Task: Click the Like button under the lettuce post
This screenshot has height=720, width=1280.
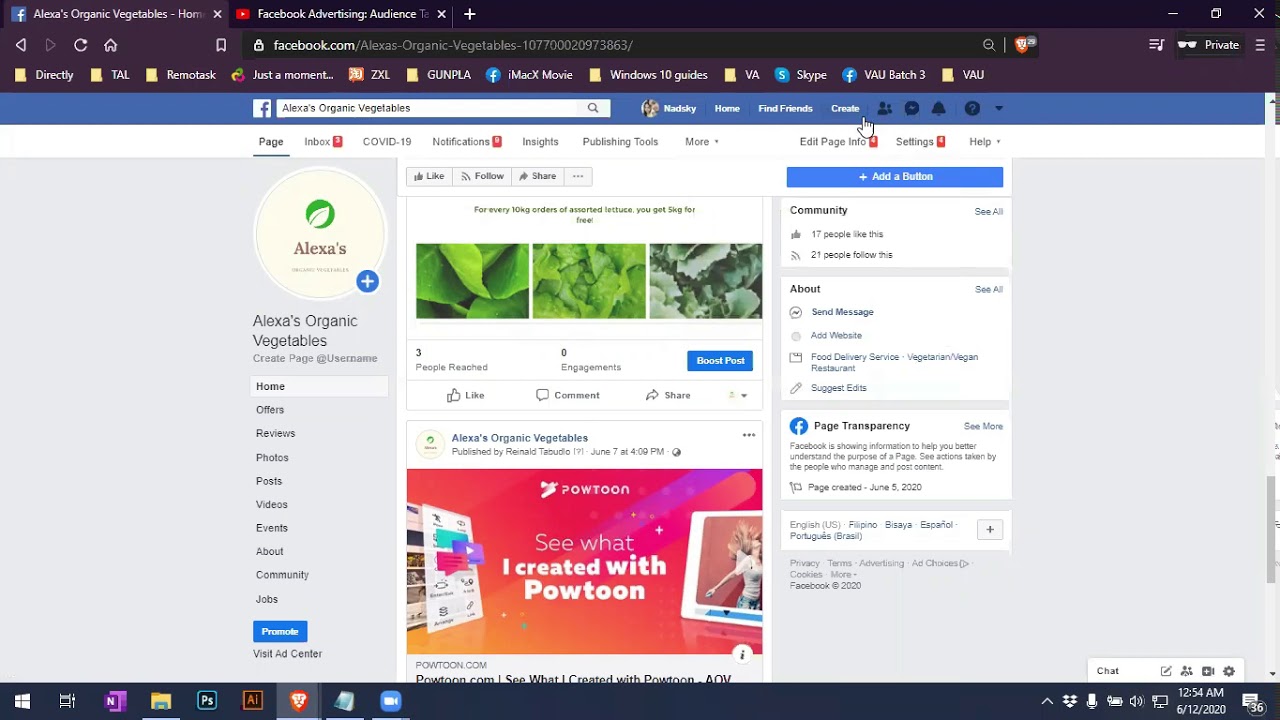Action: pos(466,395)
